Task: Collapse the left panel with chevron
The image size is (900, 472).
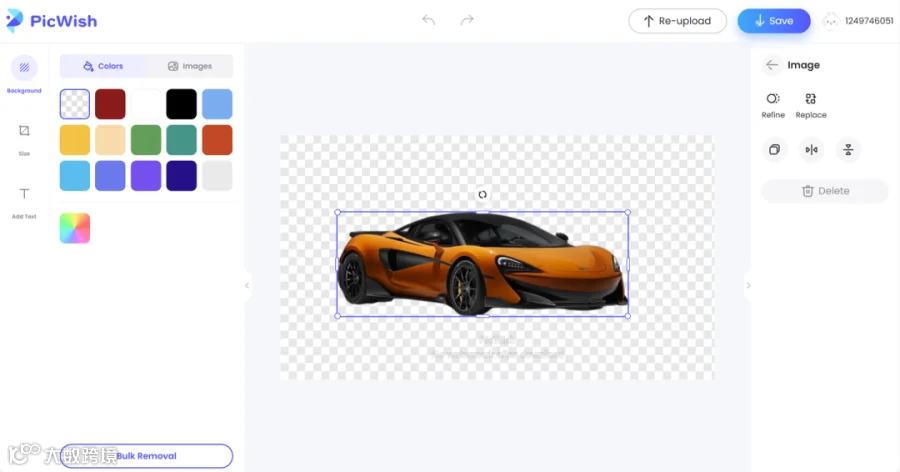Action: point(247,285)
